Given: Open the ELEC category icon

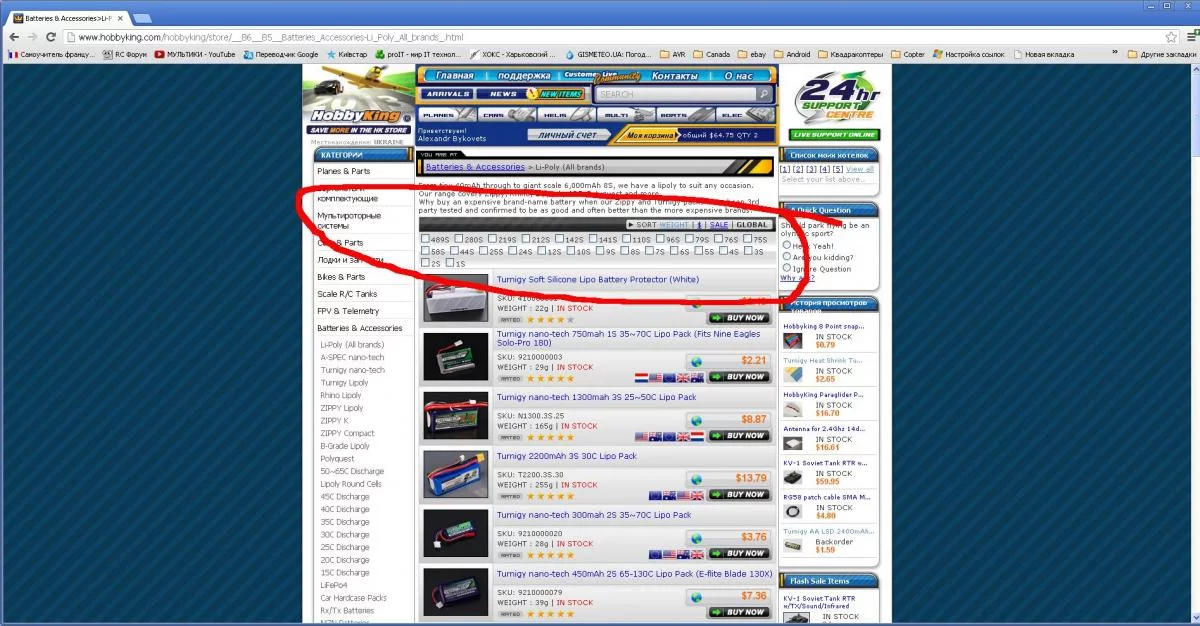Looking at the screenshot, I should (x=744, y=115).
